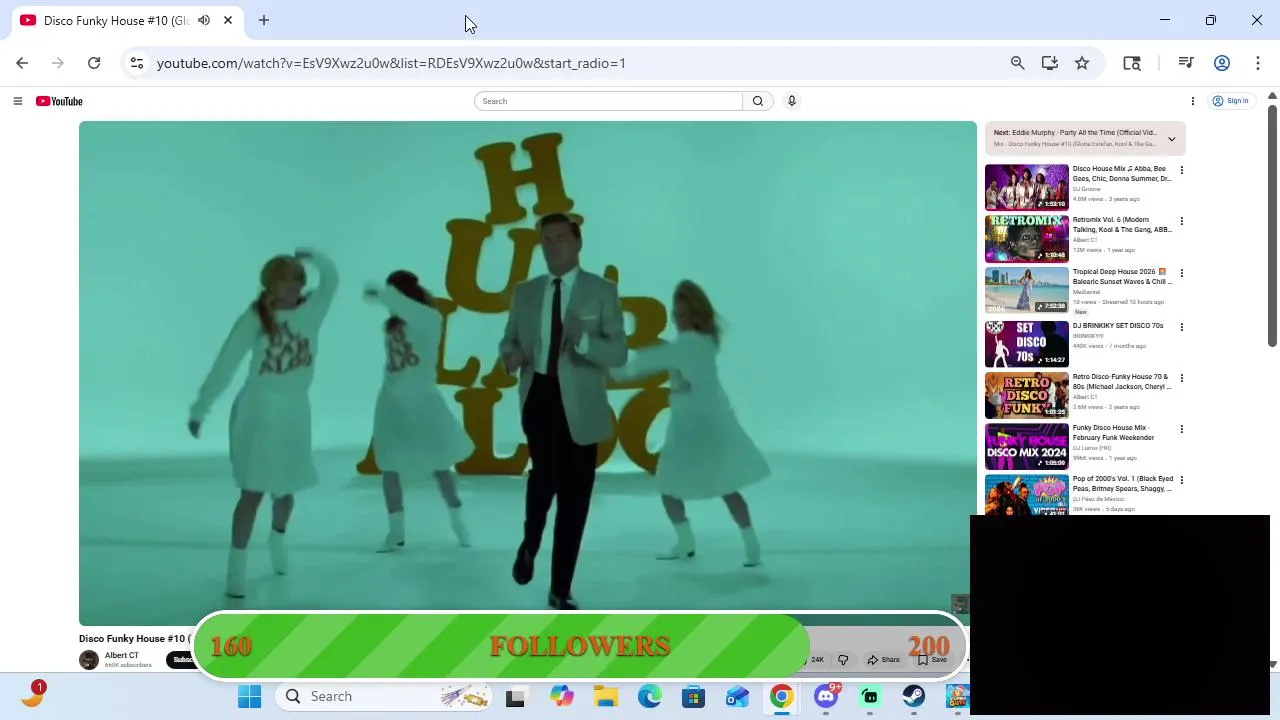The width and height of the screenshot is (1280, 720).
Task: Open the Chrome profile icon
Action: (x=1222, y=63)
